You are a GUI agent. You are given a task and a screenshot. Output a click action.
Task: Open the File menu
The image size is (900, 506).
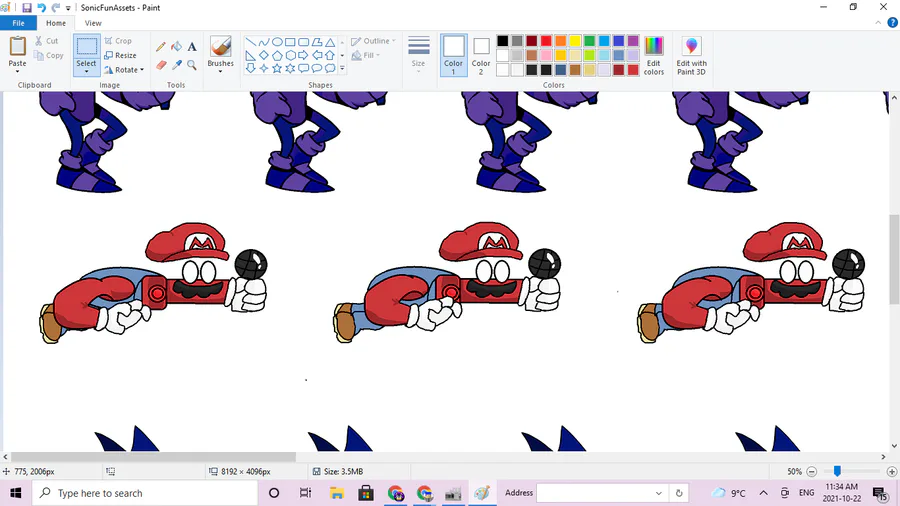pos(18,23)
